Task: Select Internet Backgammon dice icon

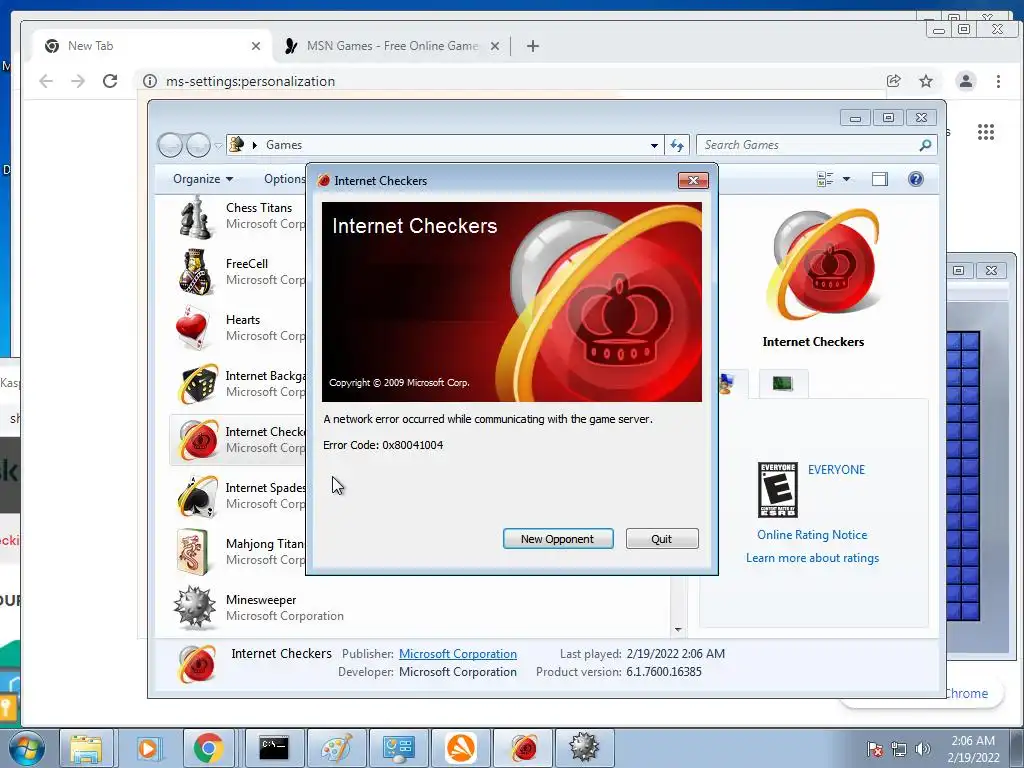Action: click(x=198, y=384)
